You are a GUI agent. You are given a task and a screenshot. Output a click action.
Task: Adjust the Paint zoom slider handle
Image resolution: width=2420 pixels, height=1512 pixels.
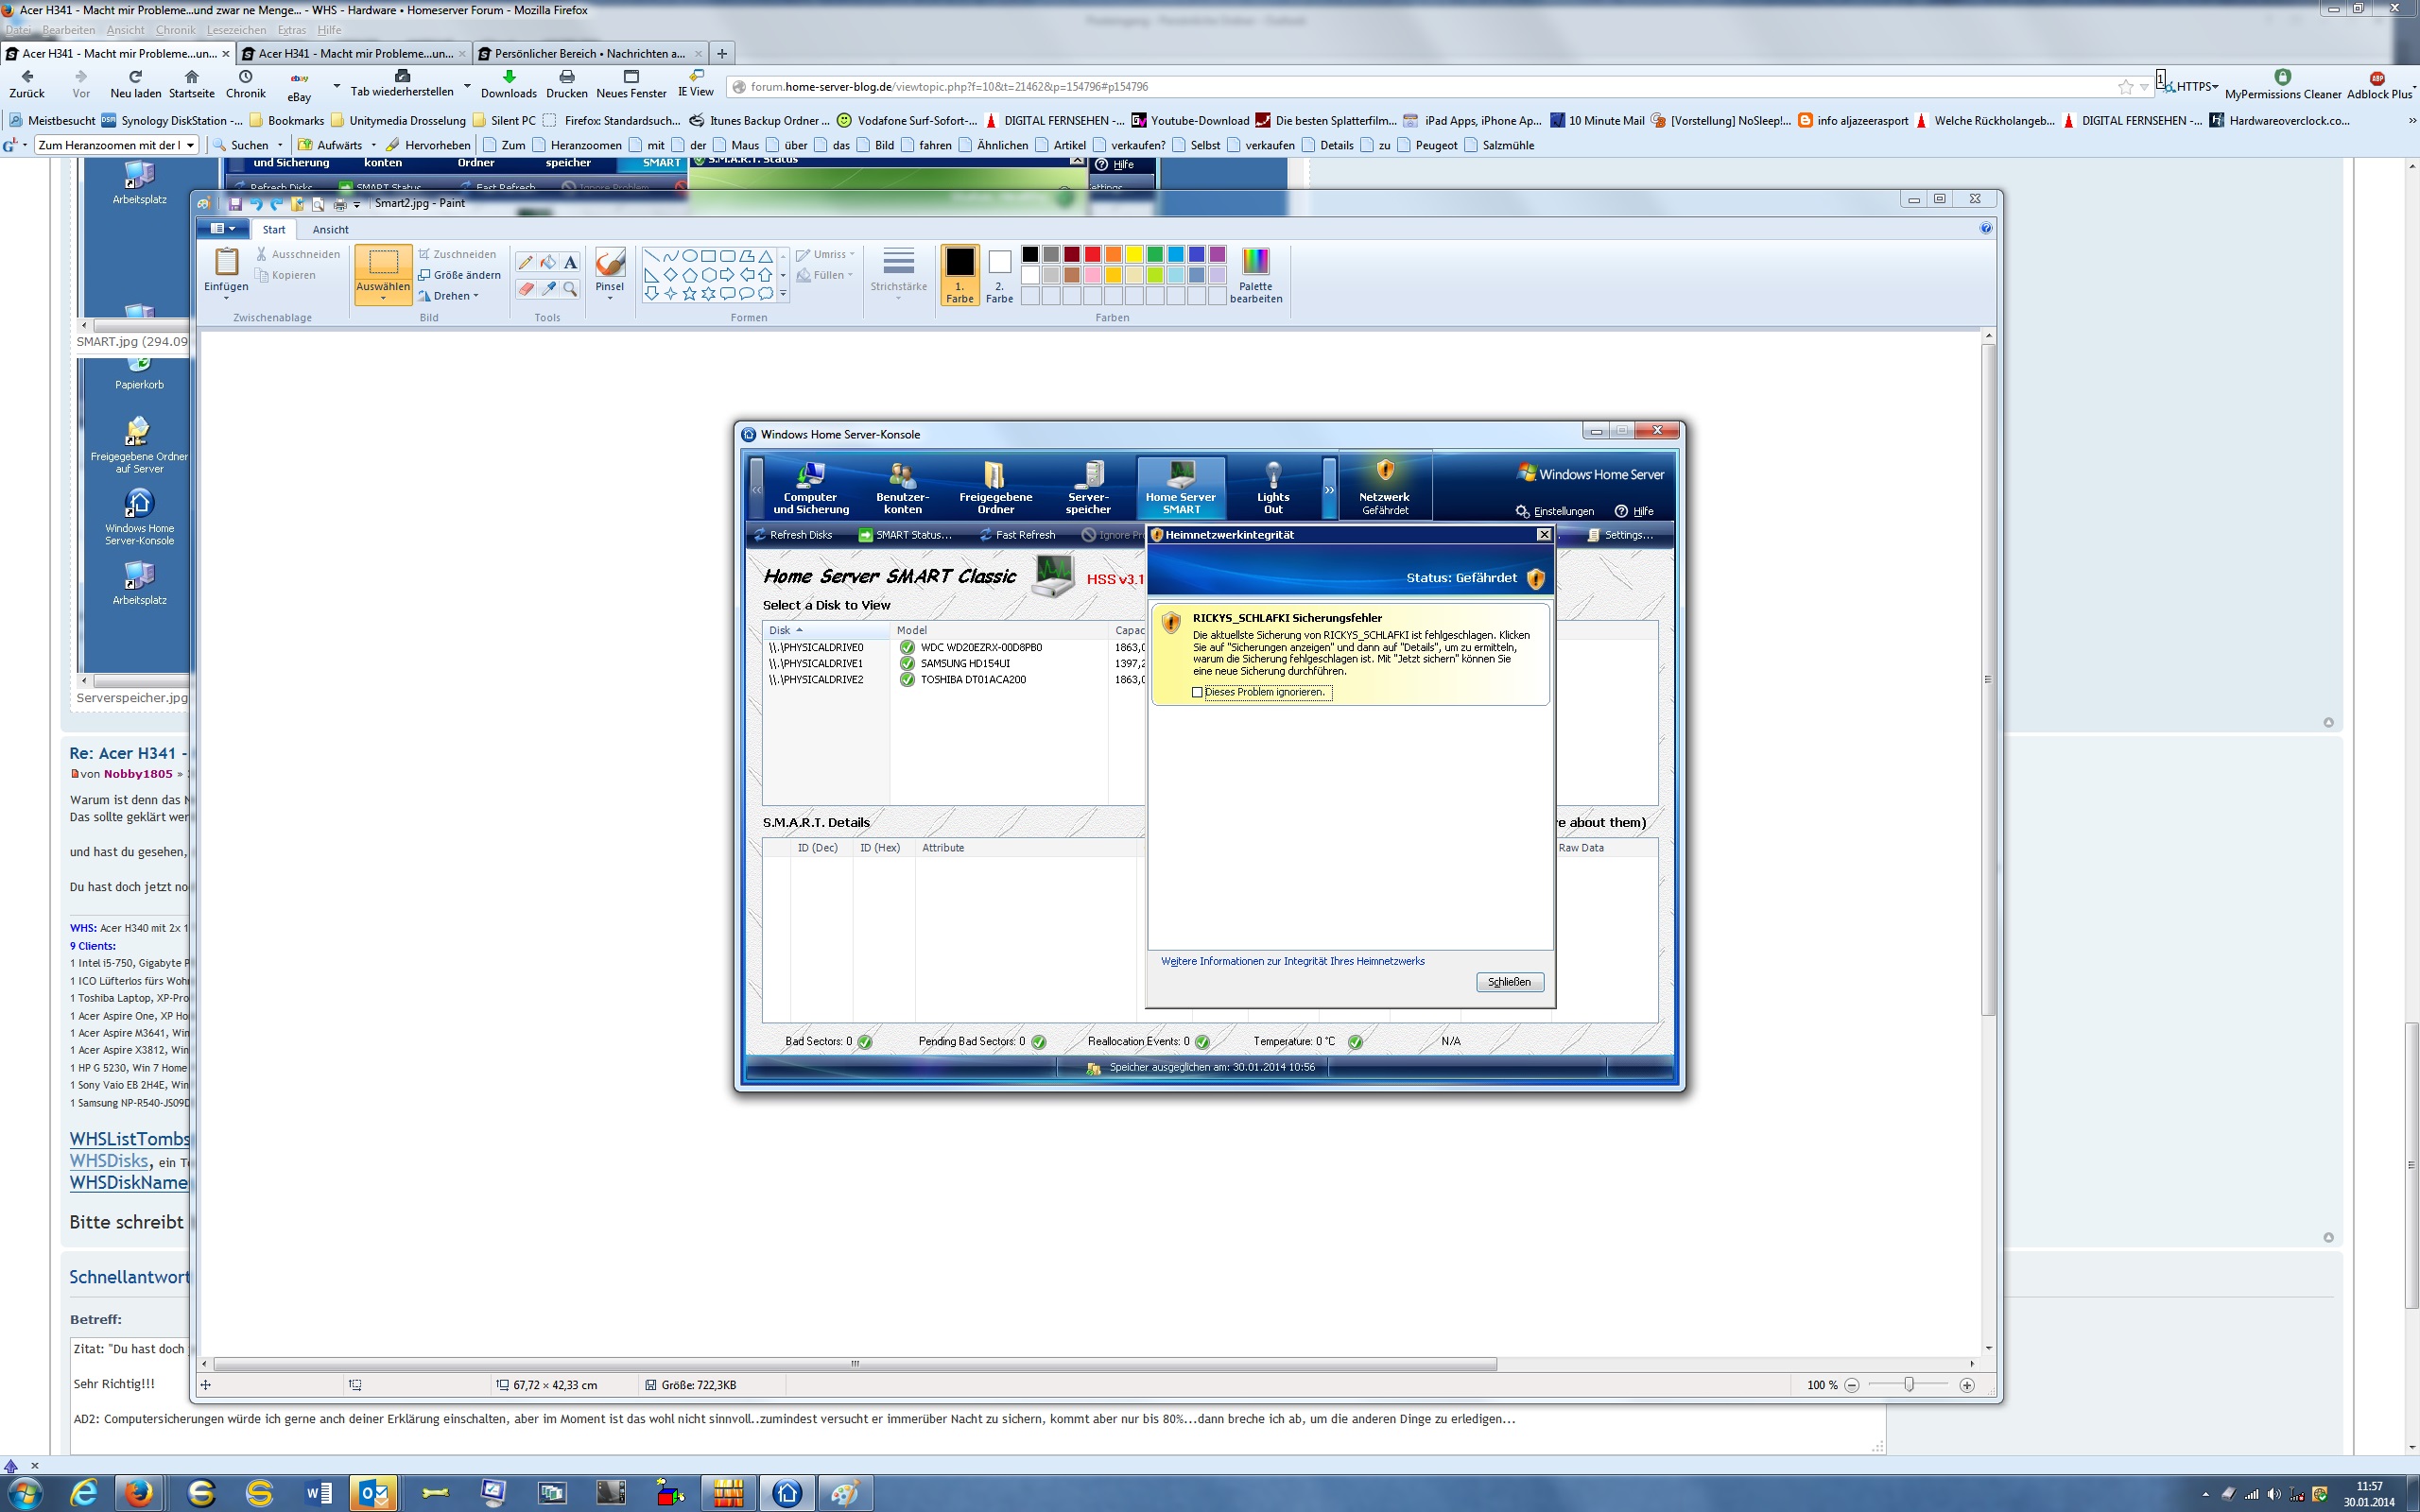pyautogui.click(x=1909, y=1385)
